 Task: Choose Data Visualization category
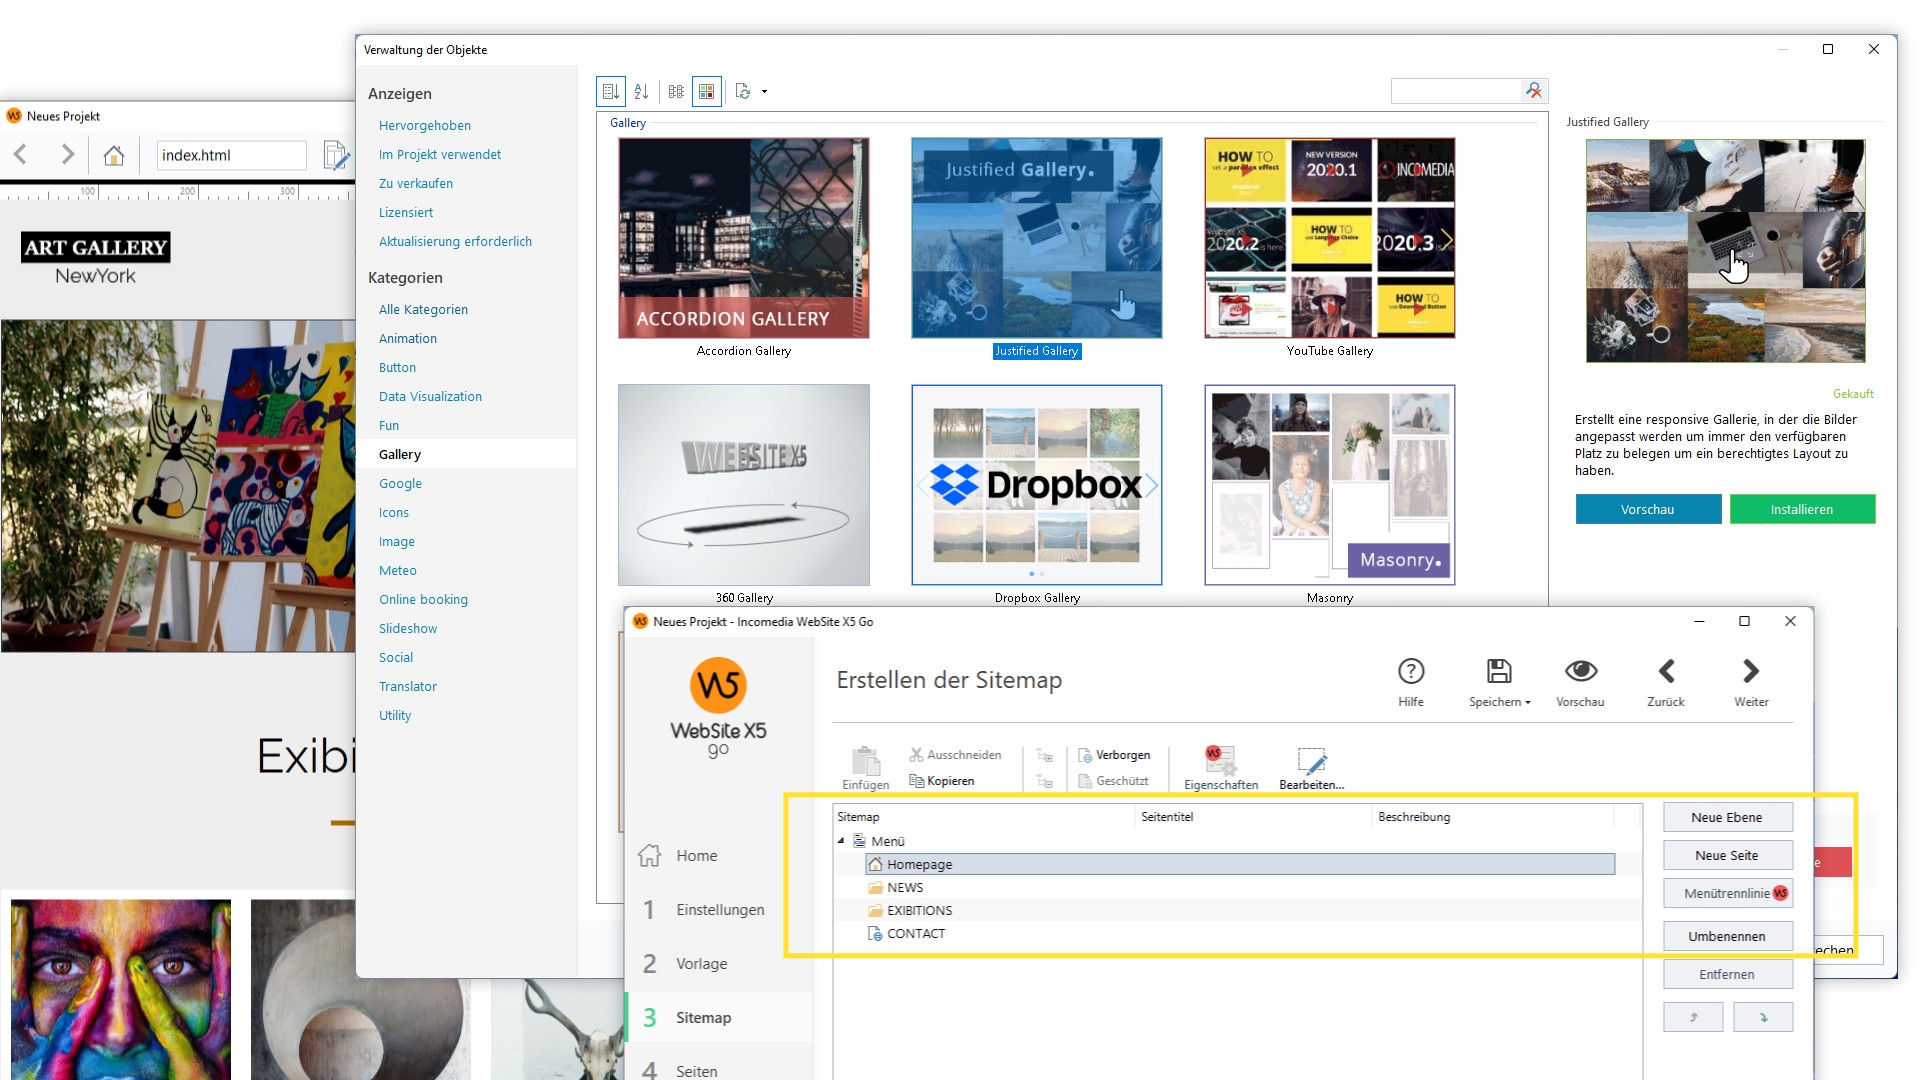[430, 396]
